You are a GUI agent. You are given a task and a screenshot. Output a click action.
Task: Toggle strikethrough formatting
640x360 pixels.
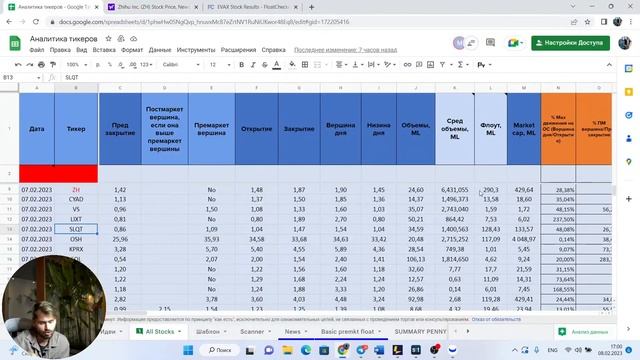[x=264, y=64]
